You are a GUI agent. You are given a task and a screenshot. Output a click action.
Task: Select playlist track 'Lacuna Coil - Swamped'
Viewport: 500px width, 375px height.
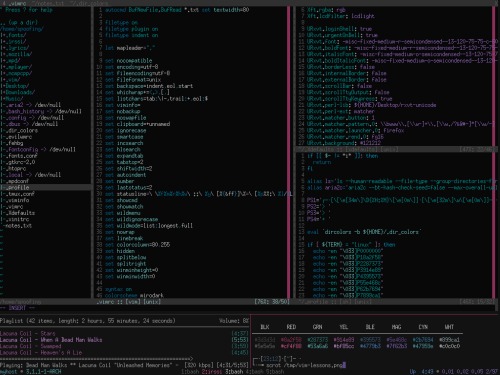tap(31, 346)
